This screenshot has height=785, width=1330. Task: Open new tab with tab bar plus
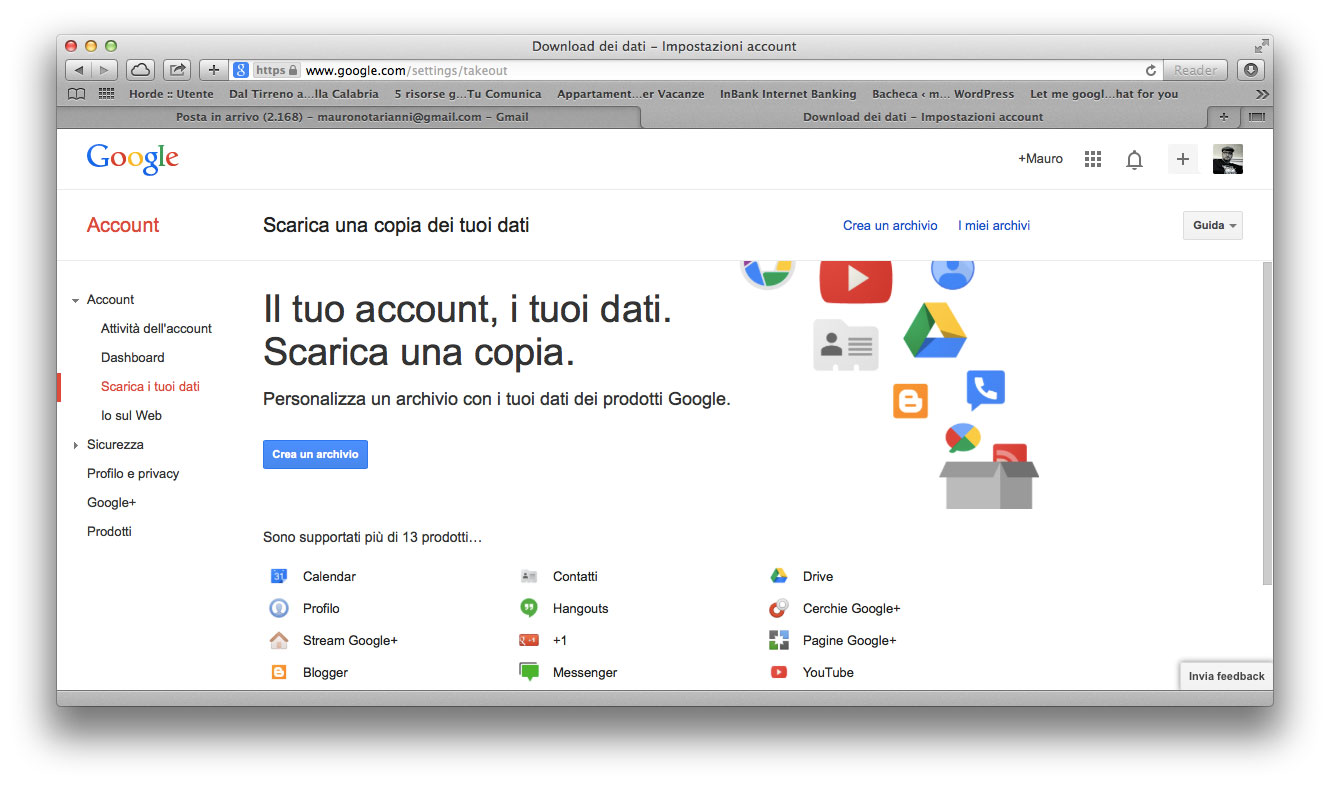[1223, 117]
